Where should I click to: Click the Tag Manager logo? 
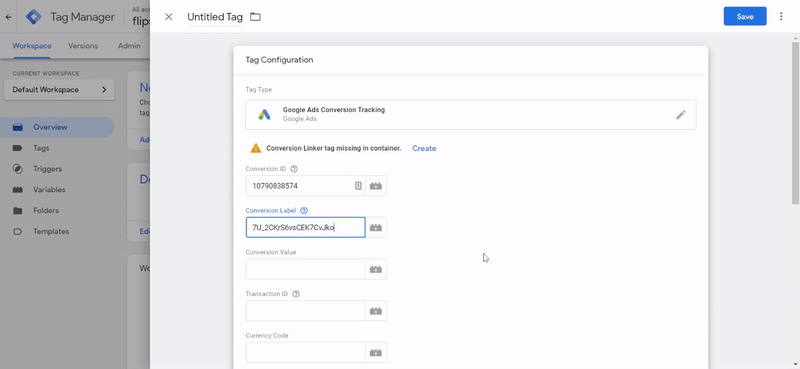point(34,17)
